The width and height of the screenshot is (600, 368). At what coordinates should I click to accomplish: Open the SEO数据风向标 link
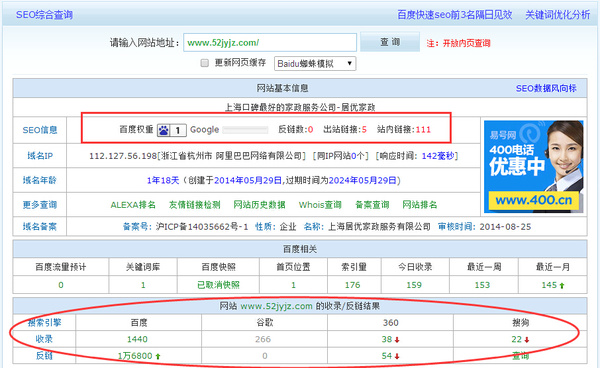[x=546, y=88]
